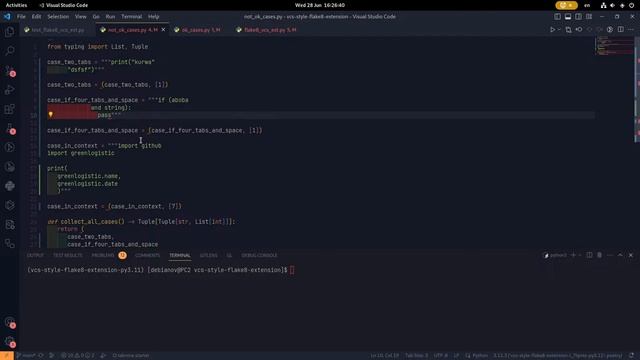Open the Search view in activity bar
This screenshot has width=640, height=360.
pos(9,51)
